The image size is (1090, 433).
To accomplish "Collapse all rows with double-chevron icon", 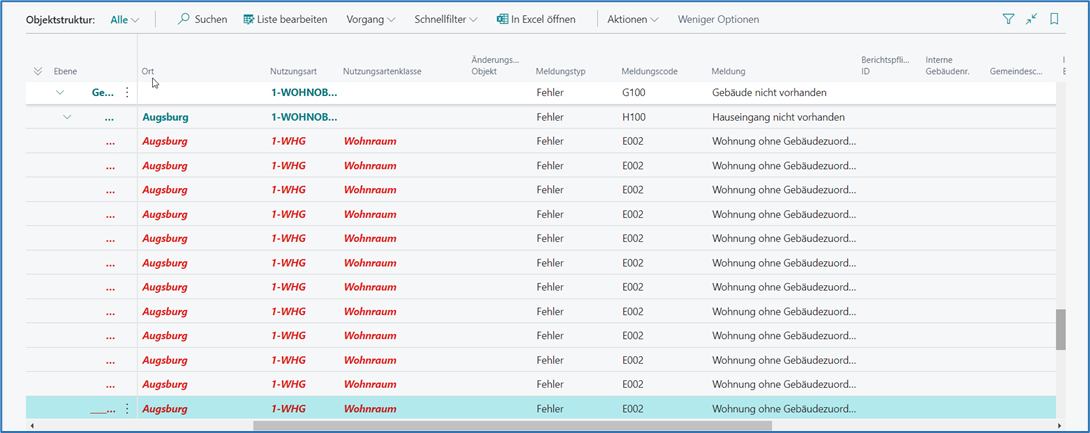I will [38, 71].
